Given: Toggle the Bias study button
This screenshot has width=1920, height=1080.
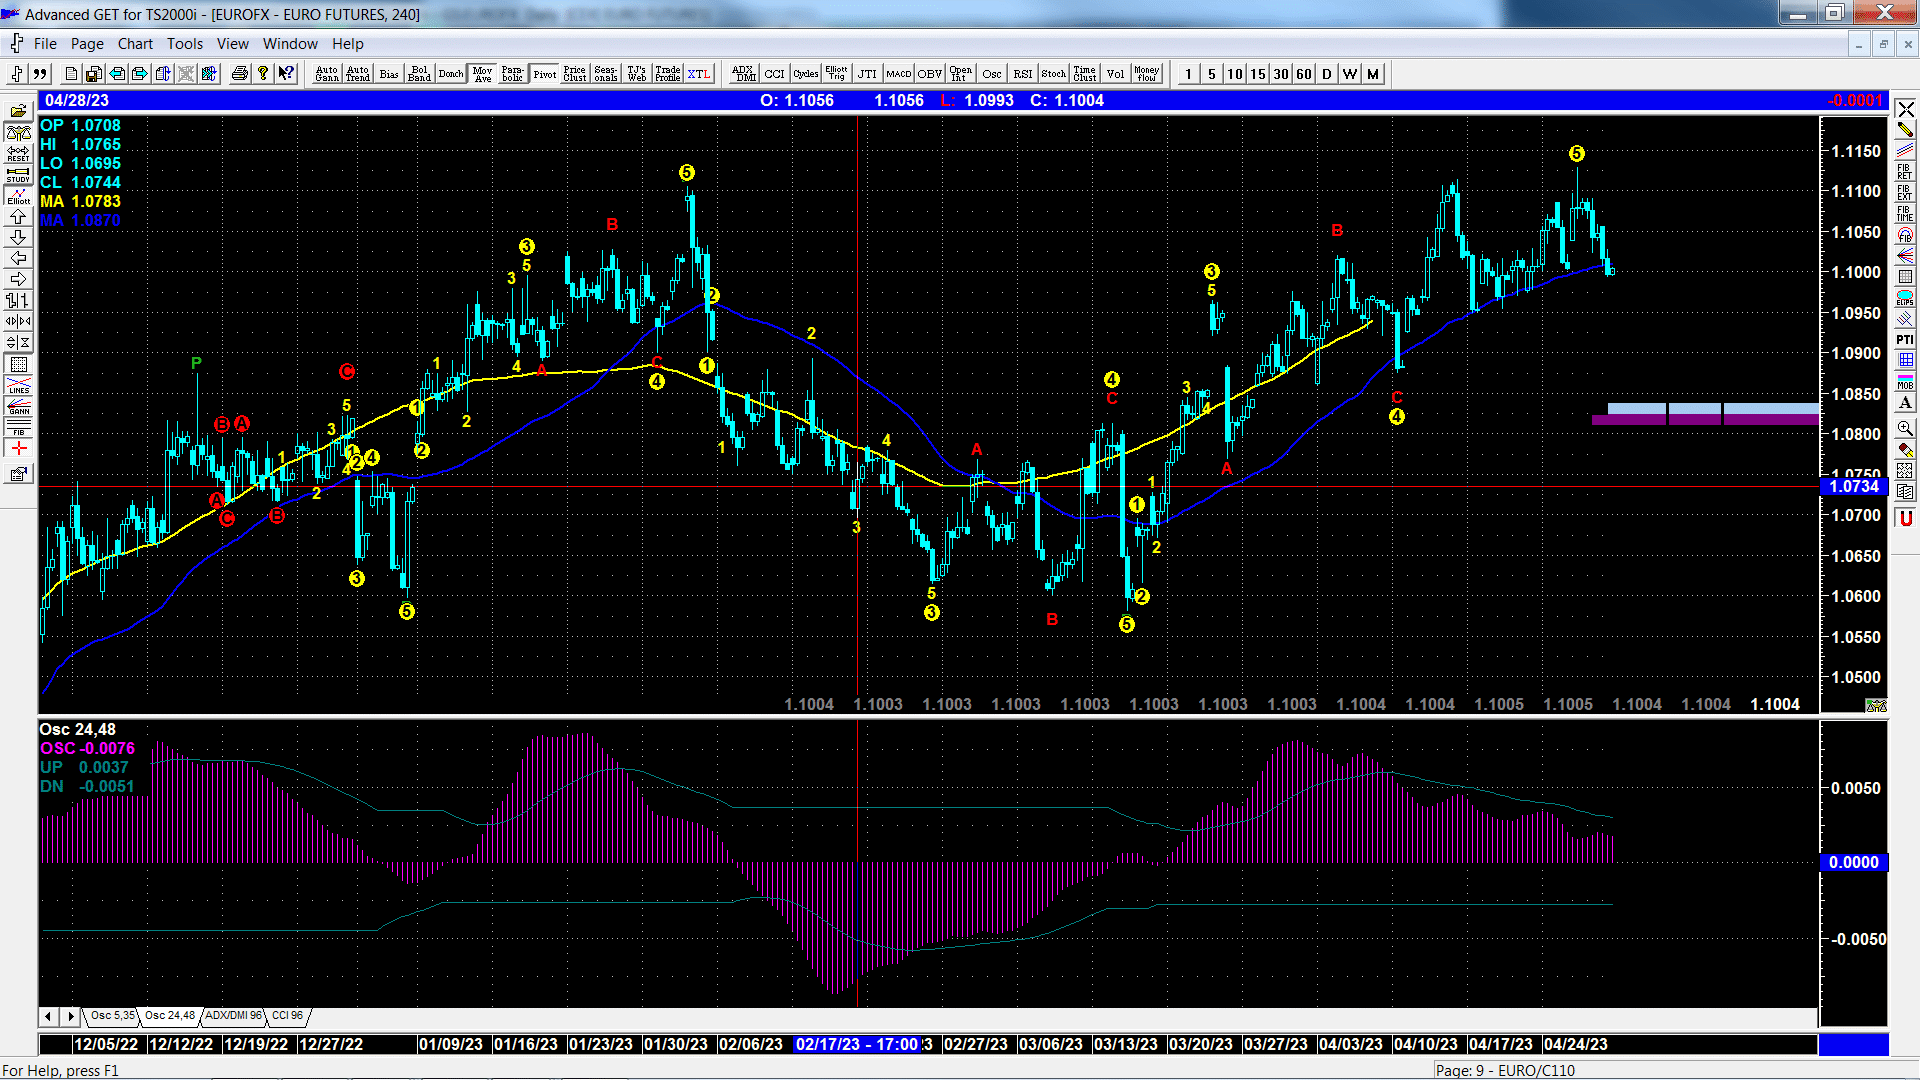Looking at the screenshot, I should [x=389, y=74].
